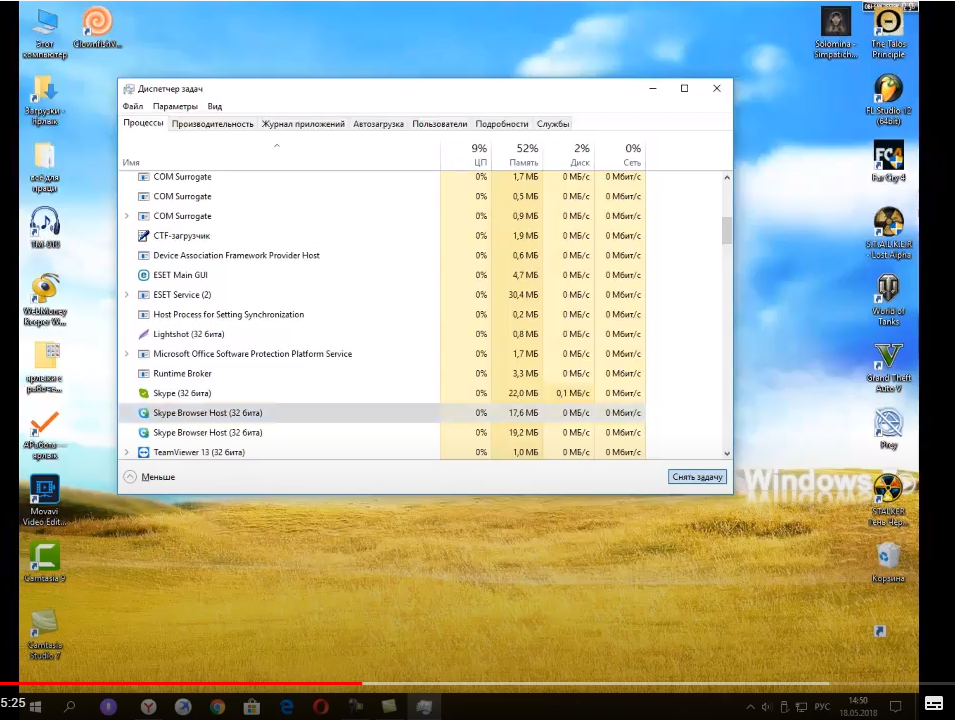Click the process list vertical scrollbar thumb
This screenshot has width=955, height=720.
point(727,230)
